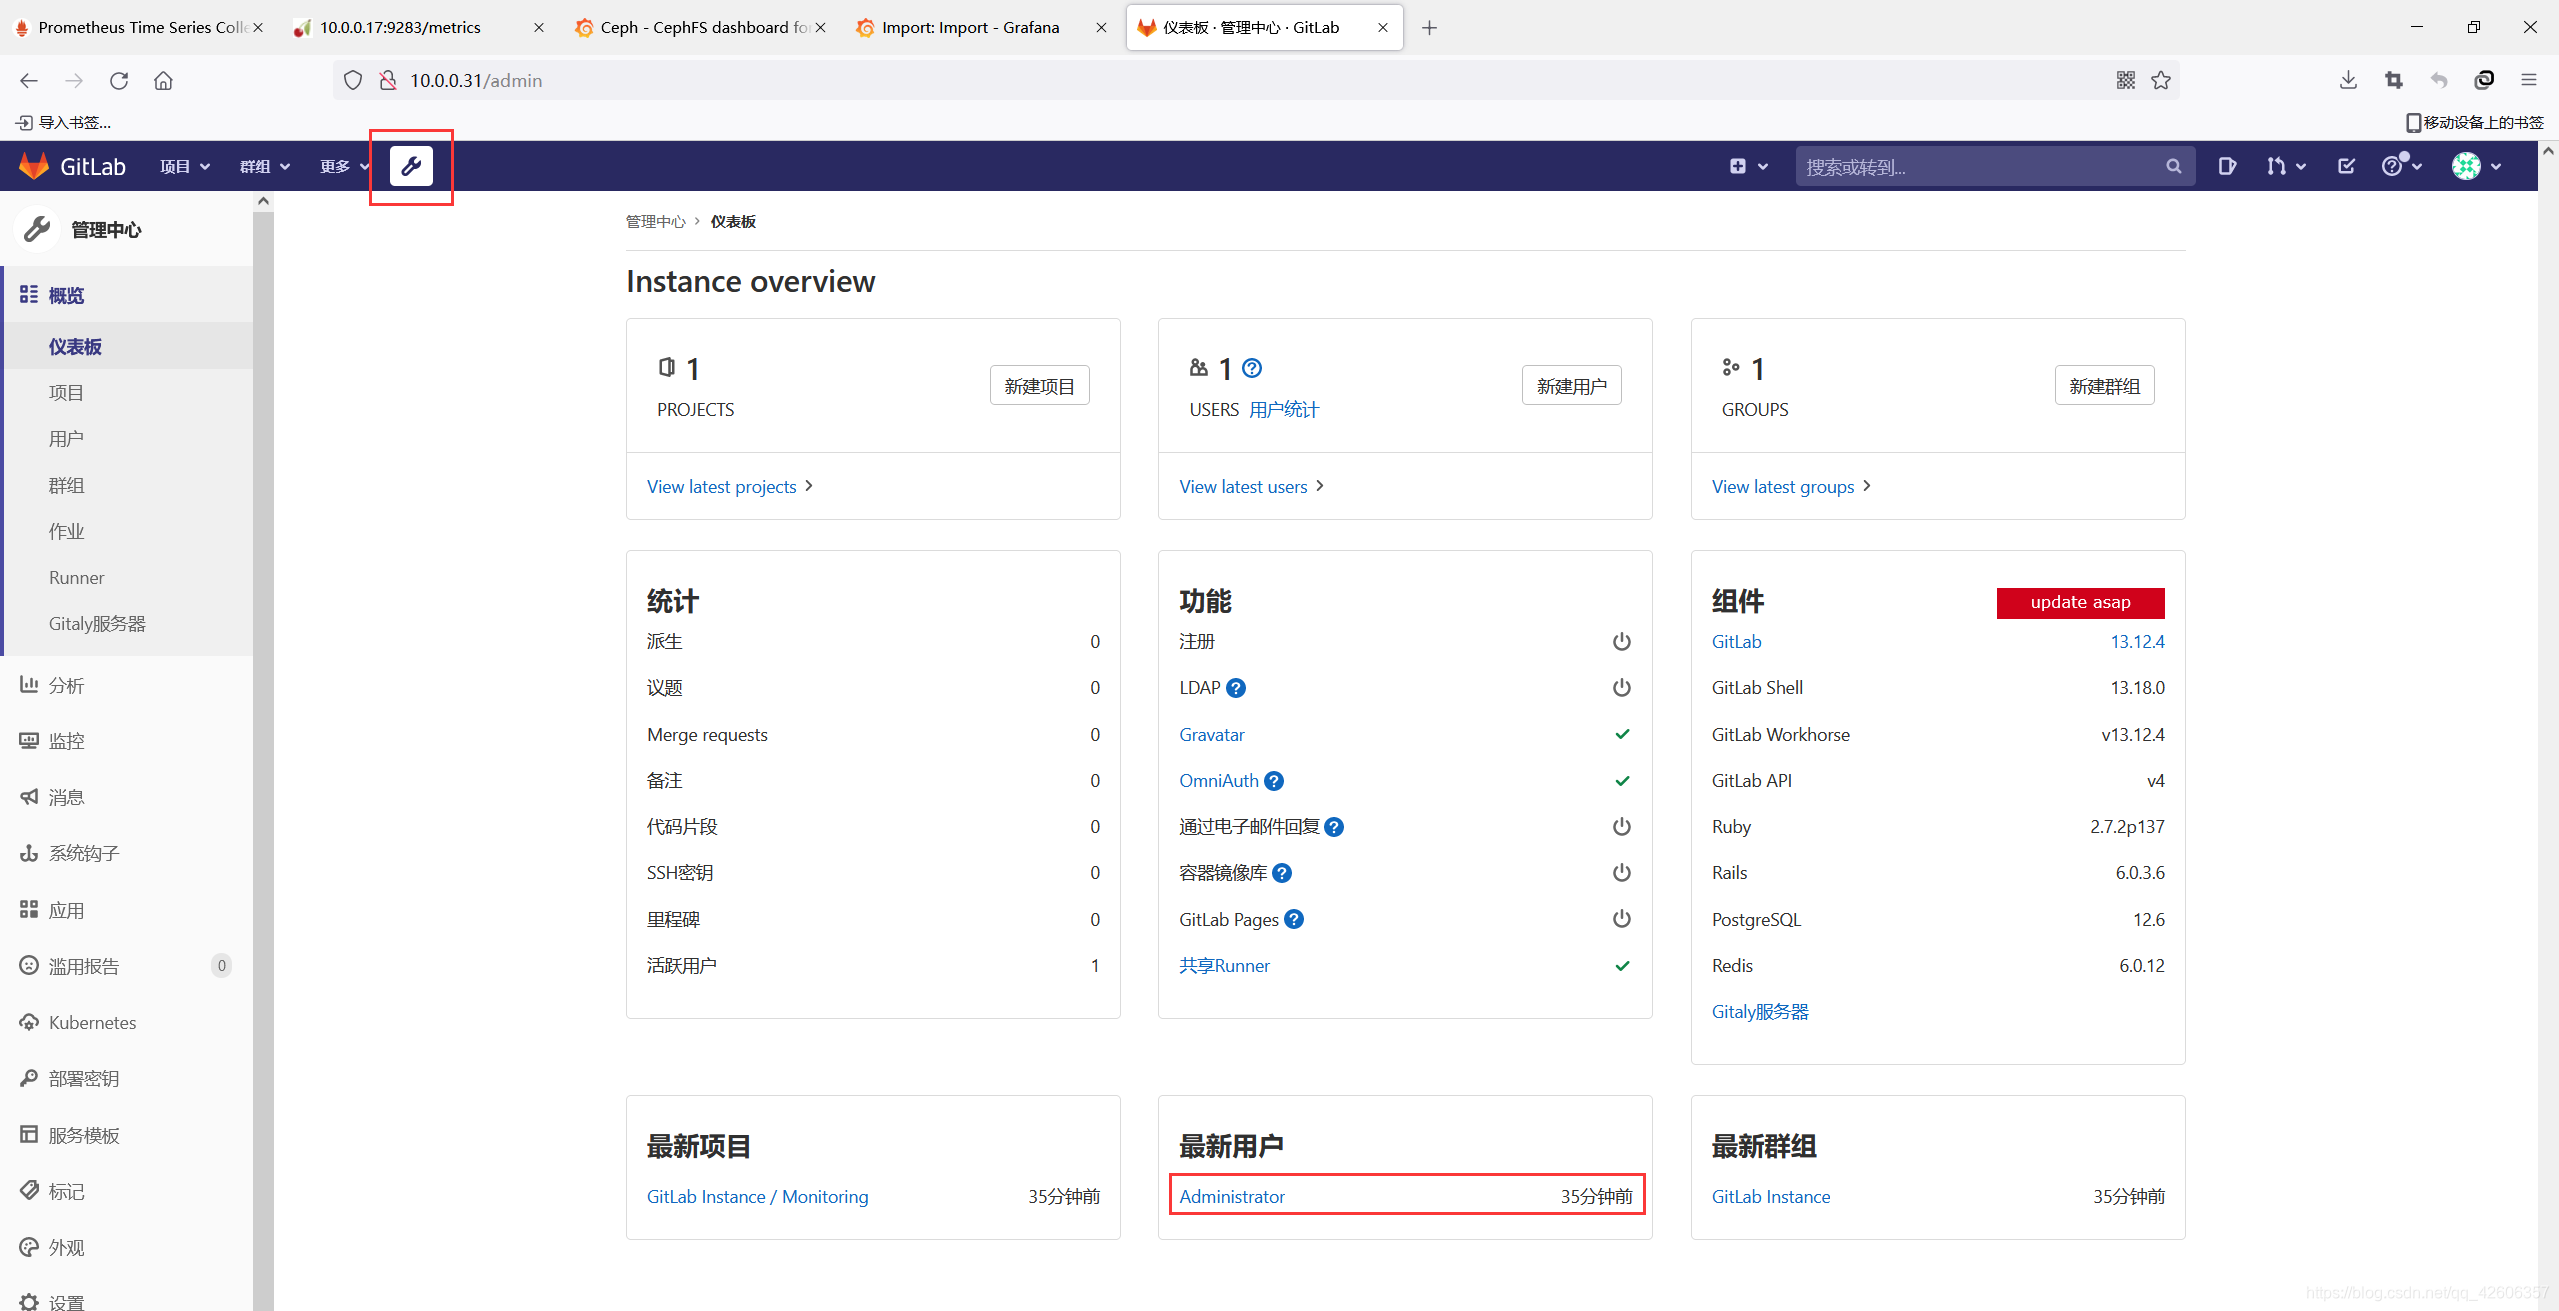This screenshot has width=2559, height=1311.
Task: Click the red update asap badge
Action: [2080, 602]
